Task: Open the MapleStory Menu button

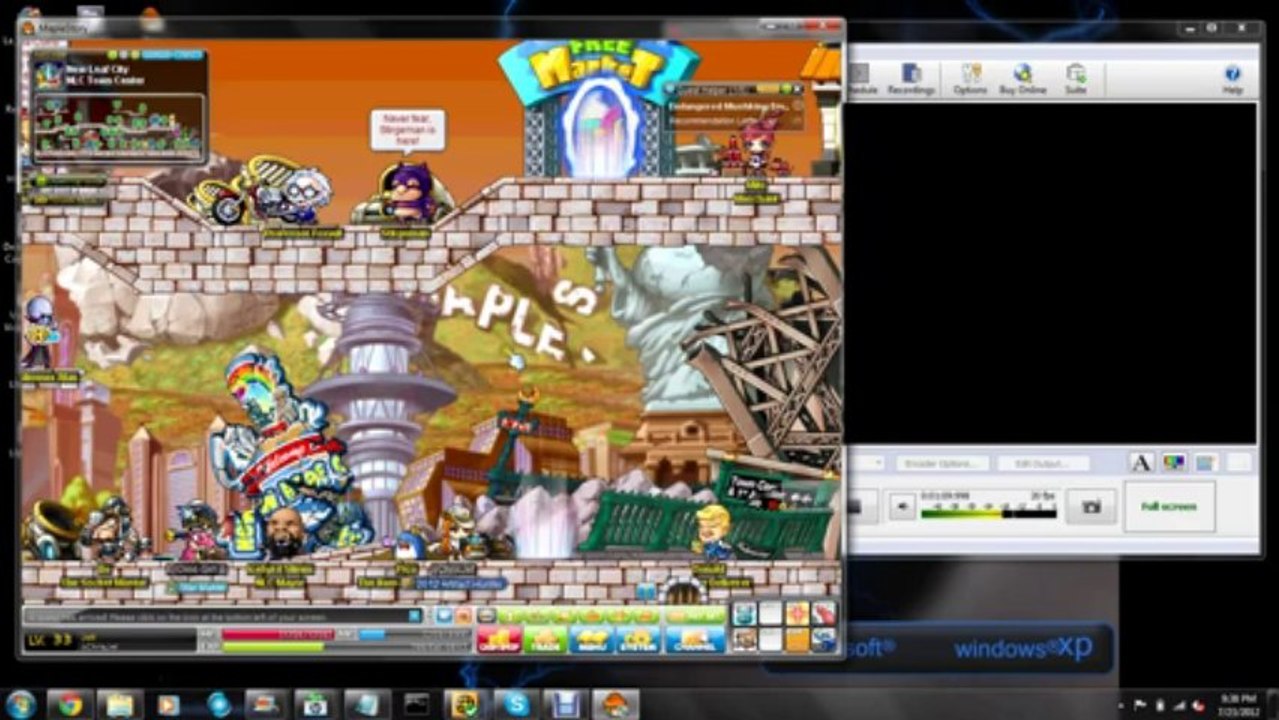Action: [x=591, y=640]
